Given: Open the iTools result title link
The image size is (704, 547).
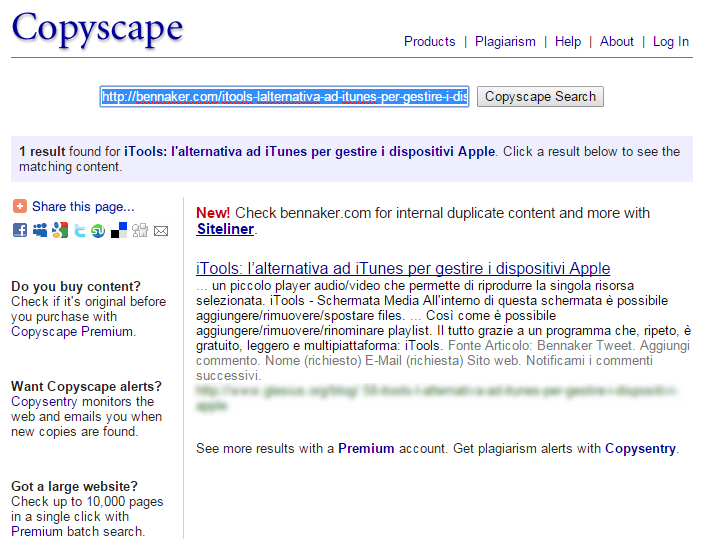Looking at the screenshot, I should pyautogui.click(x=403, y=269).
